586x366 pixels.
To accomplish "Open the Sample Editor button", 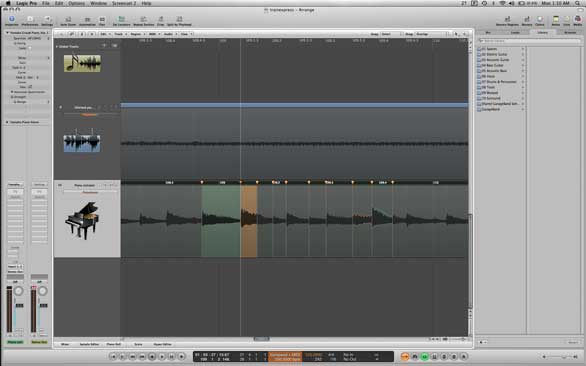I will 89,344.
